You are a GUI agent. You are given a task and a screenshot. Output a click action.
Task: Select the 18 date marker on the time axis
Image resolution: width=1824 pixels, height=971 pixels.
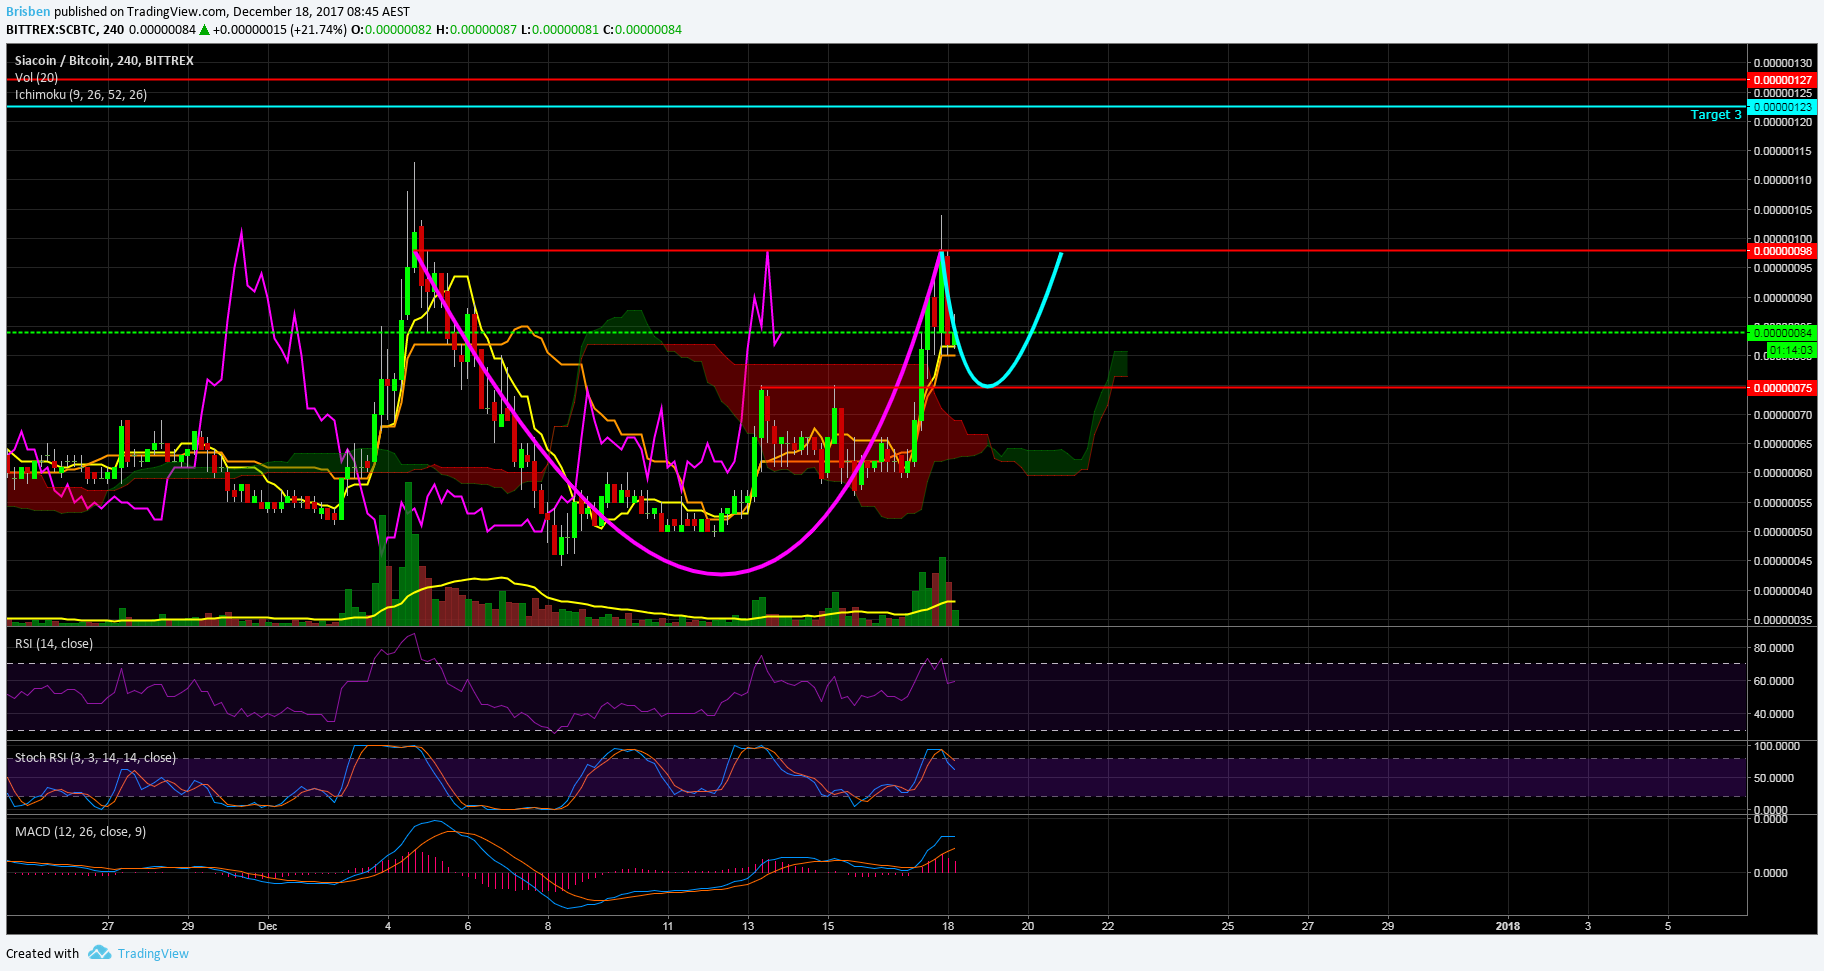click(x=948, y=926)
